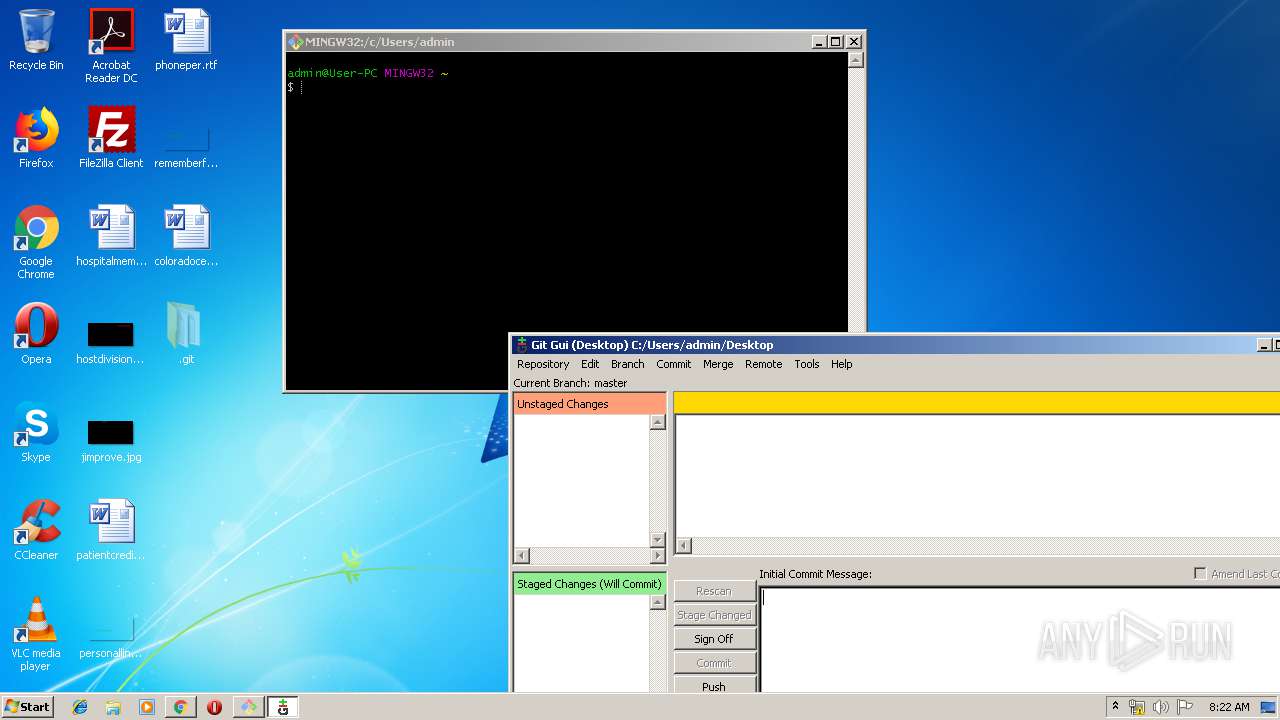
Task: Open Merge menu in Git Gui
Action: tap(718, 364)
